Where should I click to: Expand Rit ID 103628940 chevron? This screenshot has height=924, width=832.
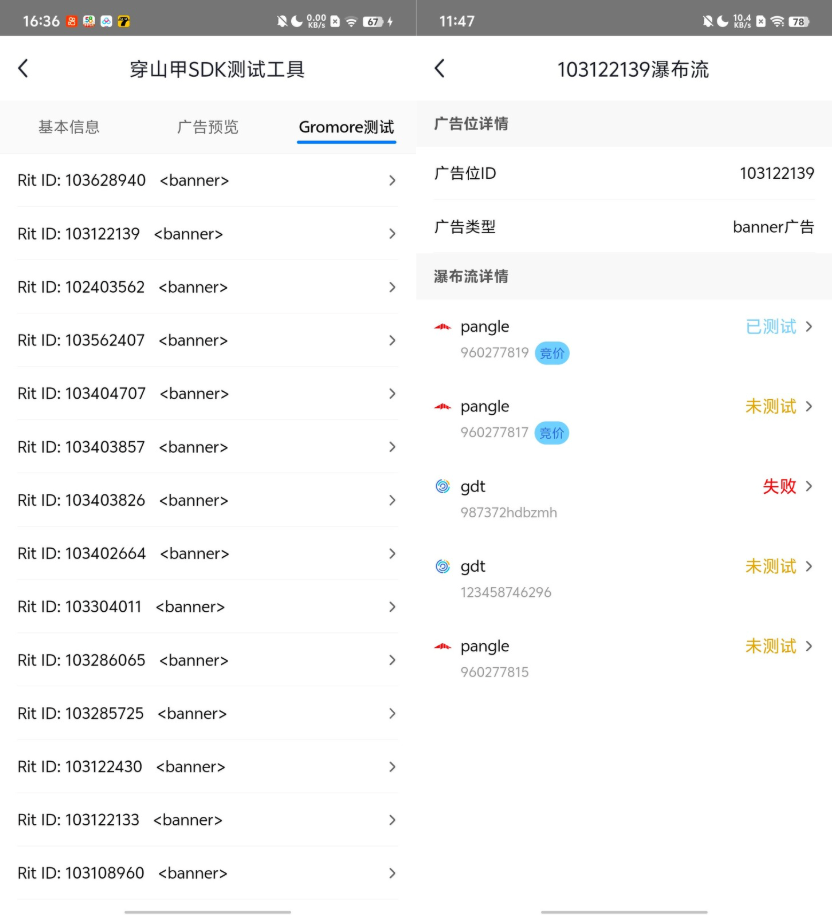pos(392,181)
